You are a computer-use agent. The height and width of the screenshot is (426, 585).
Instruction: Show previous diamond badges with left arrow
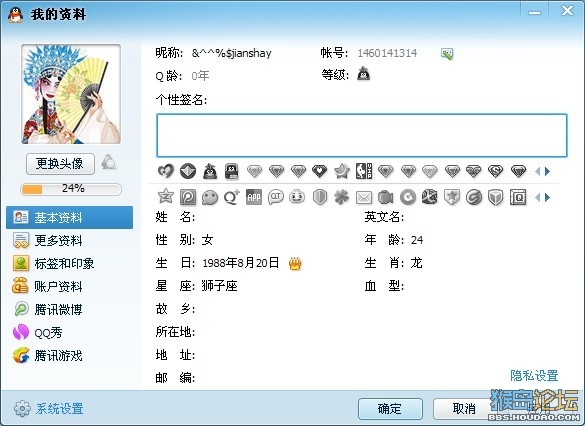538,172
